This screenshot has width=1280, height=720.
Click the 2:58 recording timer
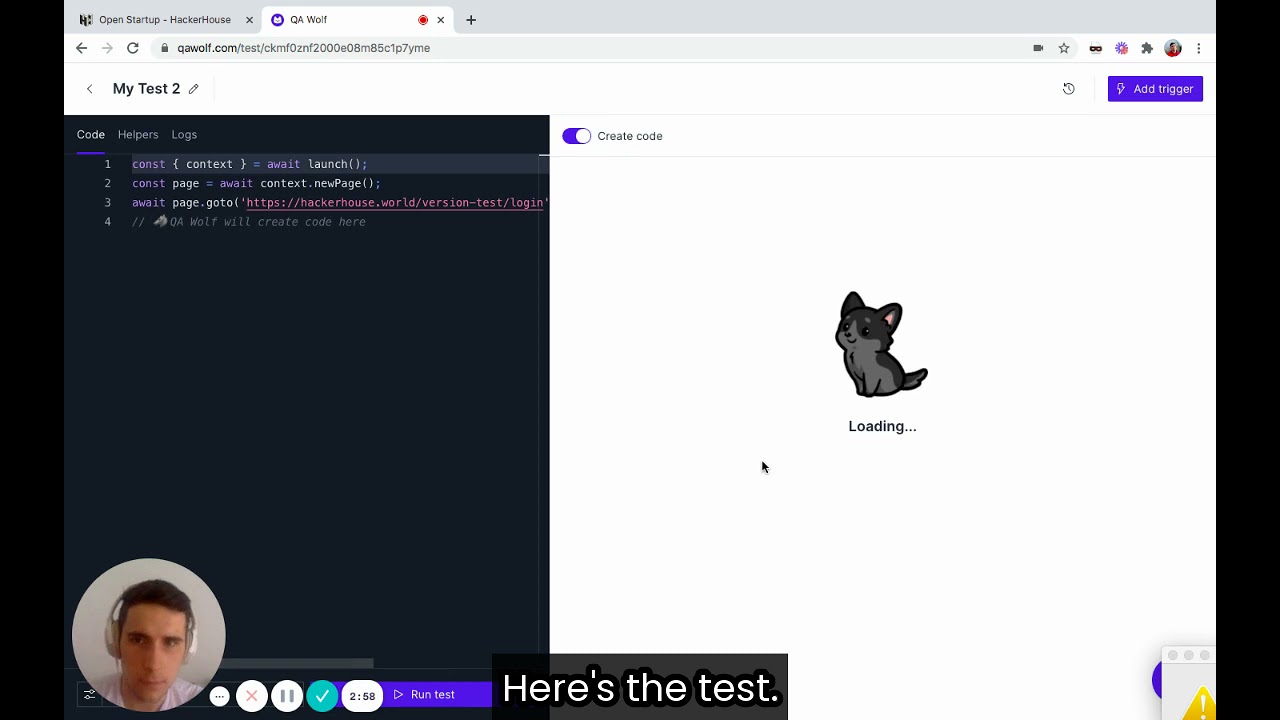(362, 696)
